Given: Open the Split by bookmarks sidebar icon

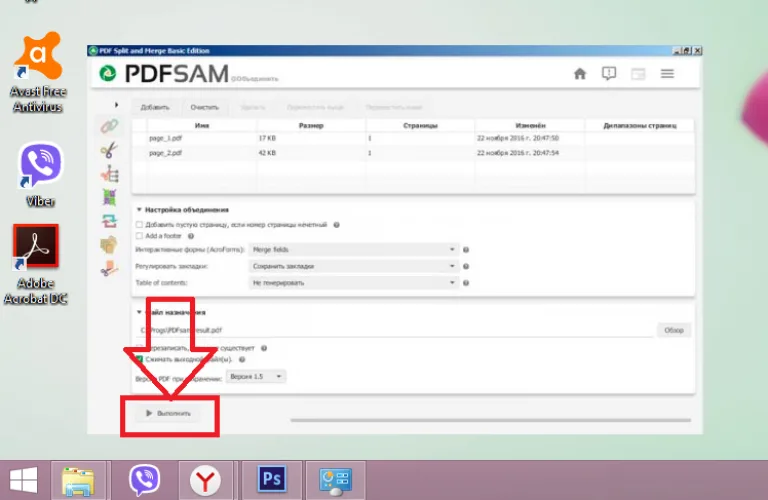Looking at the screenshot, I should pyautogui.click(x=109, y=174).
